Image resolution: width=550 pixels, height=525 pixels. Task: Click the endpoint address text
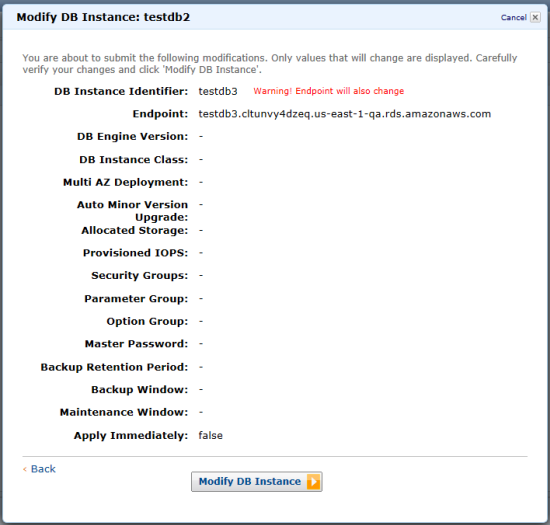344,114
